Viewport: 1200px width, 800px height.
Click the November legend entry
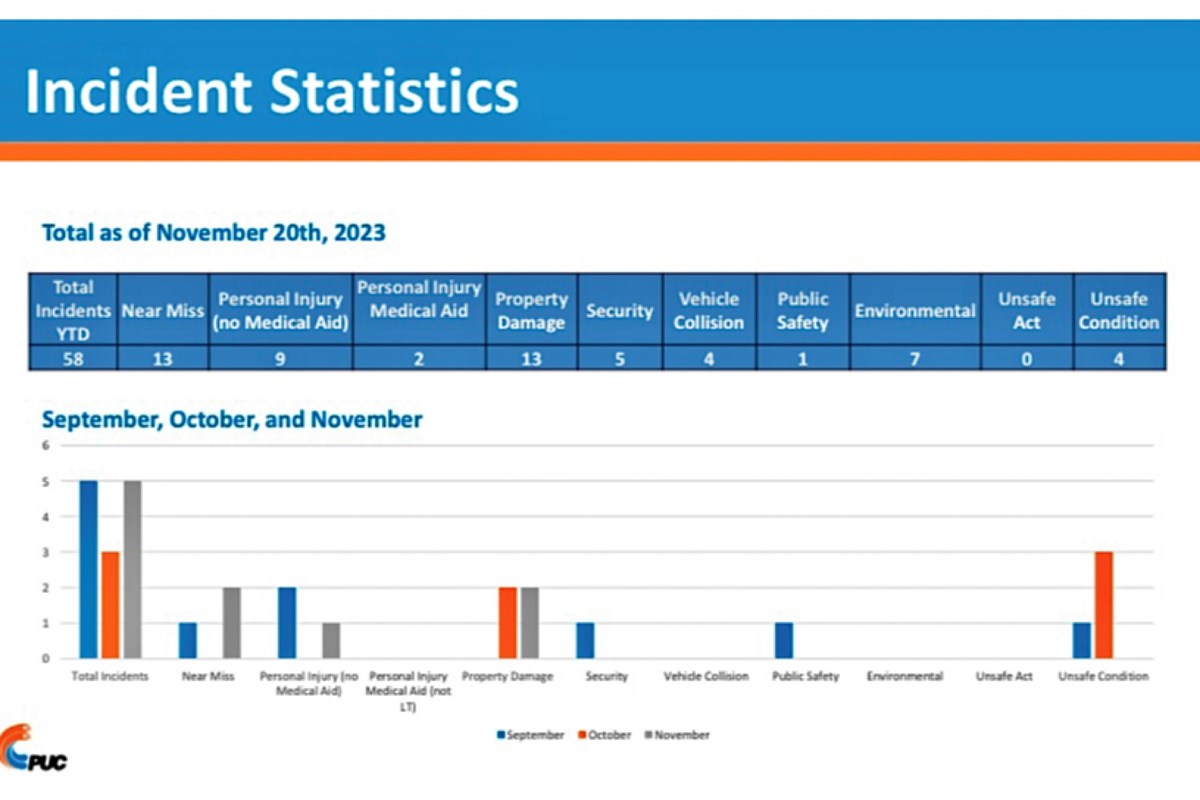click(x=676, y=735)
